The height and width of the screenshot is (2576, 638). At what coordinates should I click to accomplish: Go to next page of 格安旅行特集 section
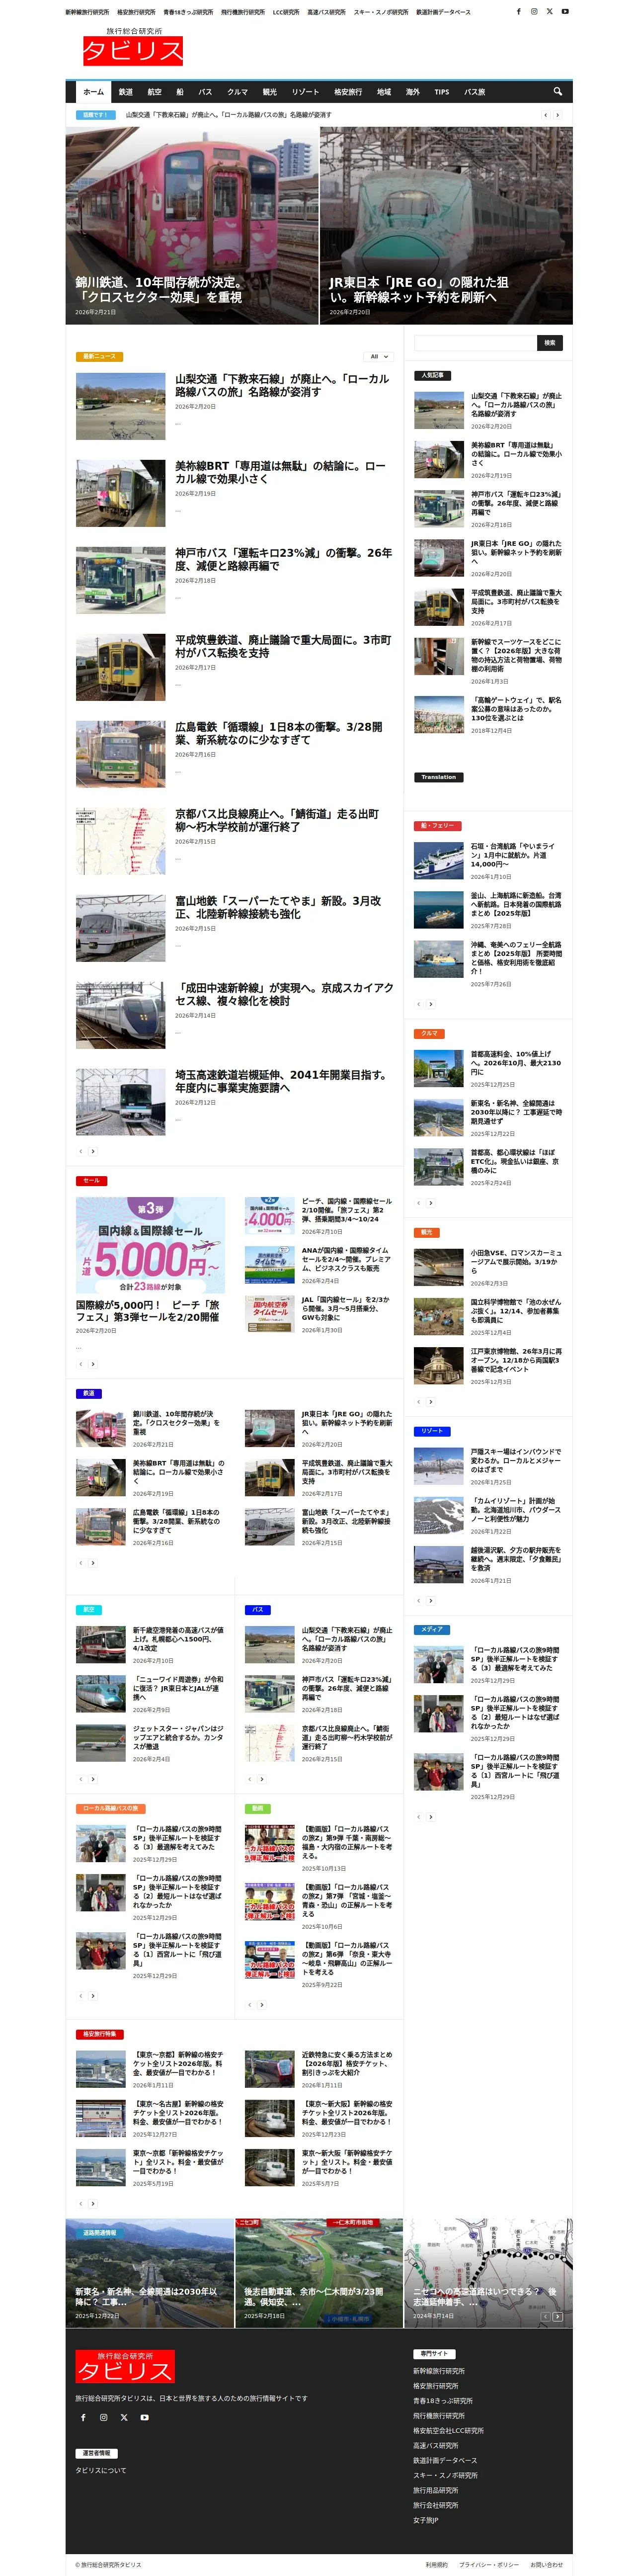click(93, 2204)
